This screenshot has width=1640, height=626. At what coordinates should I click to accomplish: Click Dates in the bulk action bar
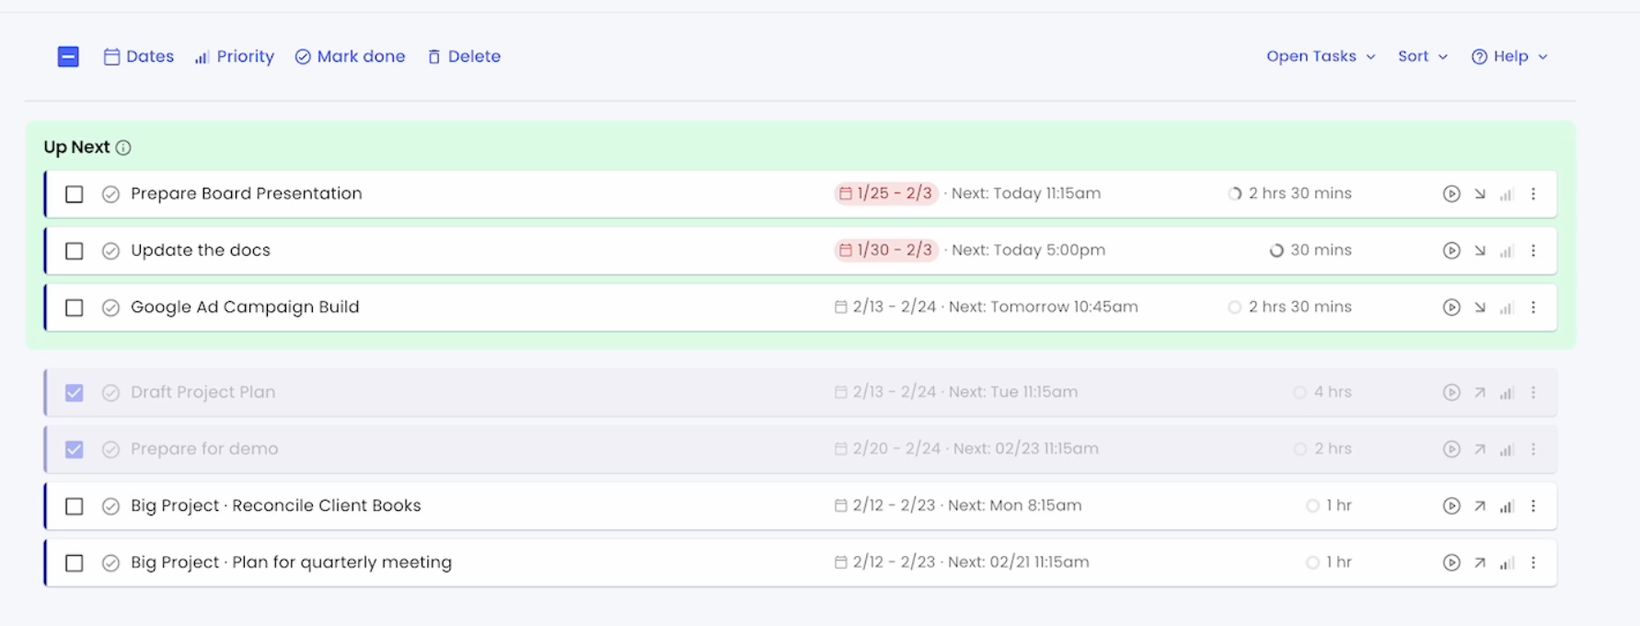(x=139, y=57)
